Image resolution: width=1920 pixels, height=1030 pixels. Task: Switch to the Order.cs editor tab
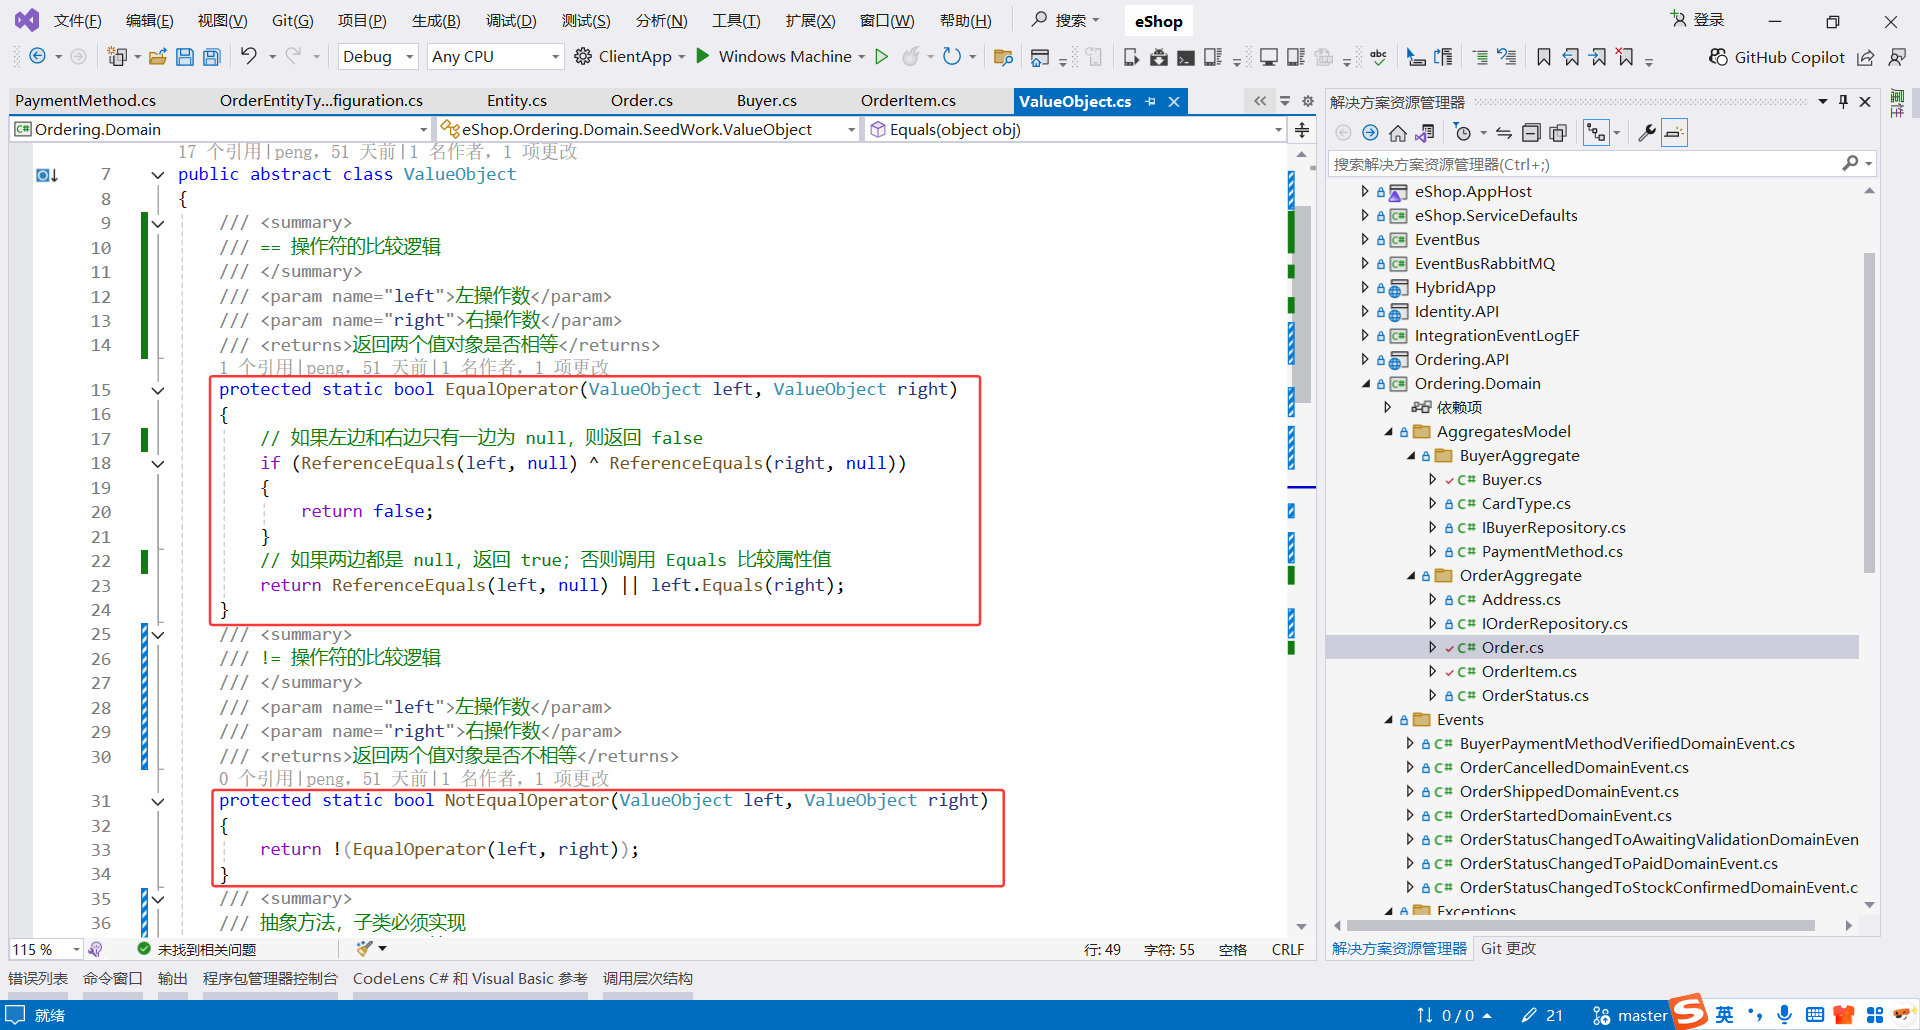tap(642, 101)
